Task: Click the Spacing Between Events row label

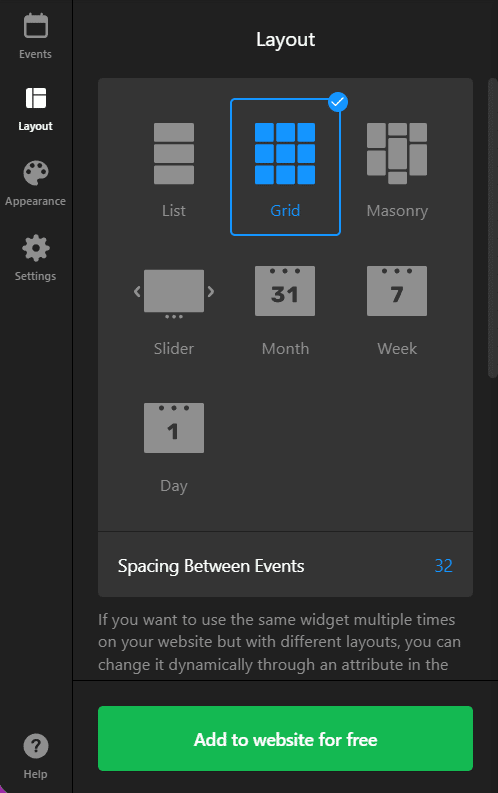Action: pos(211,566)
